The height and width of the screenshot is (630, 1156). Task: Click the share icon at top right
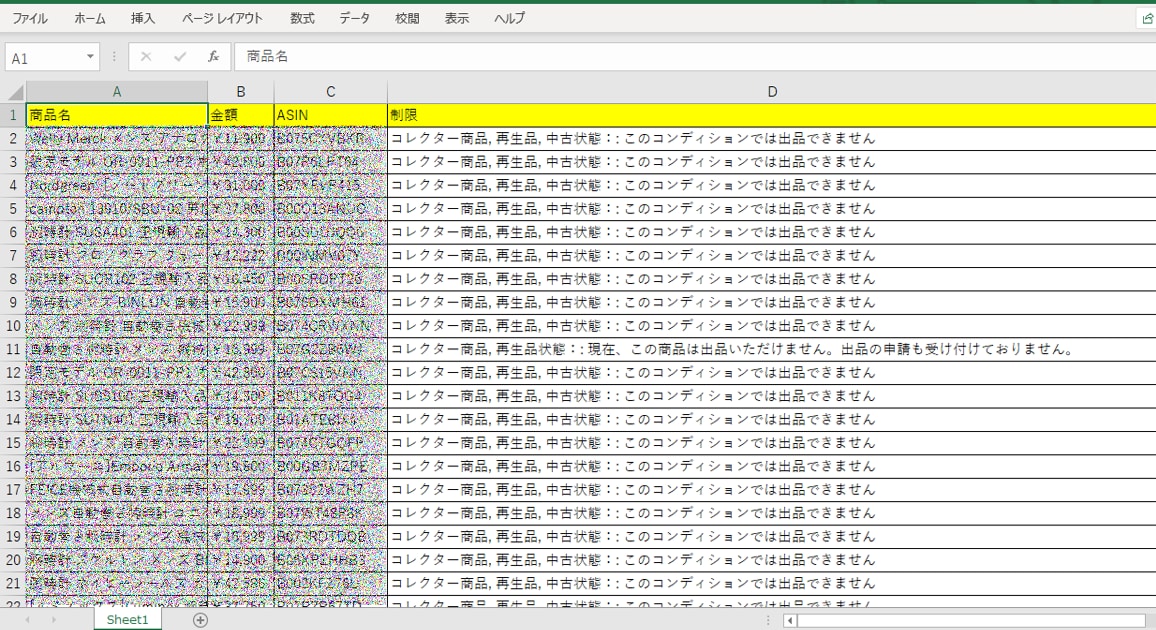coord(1147,19)
